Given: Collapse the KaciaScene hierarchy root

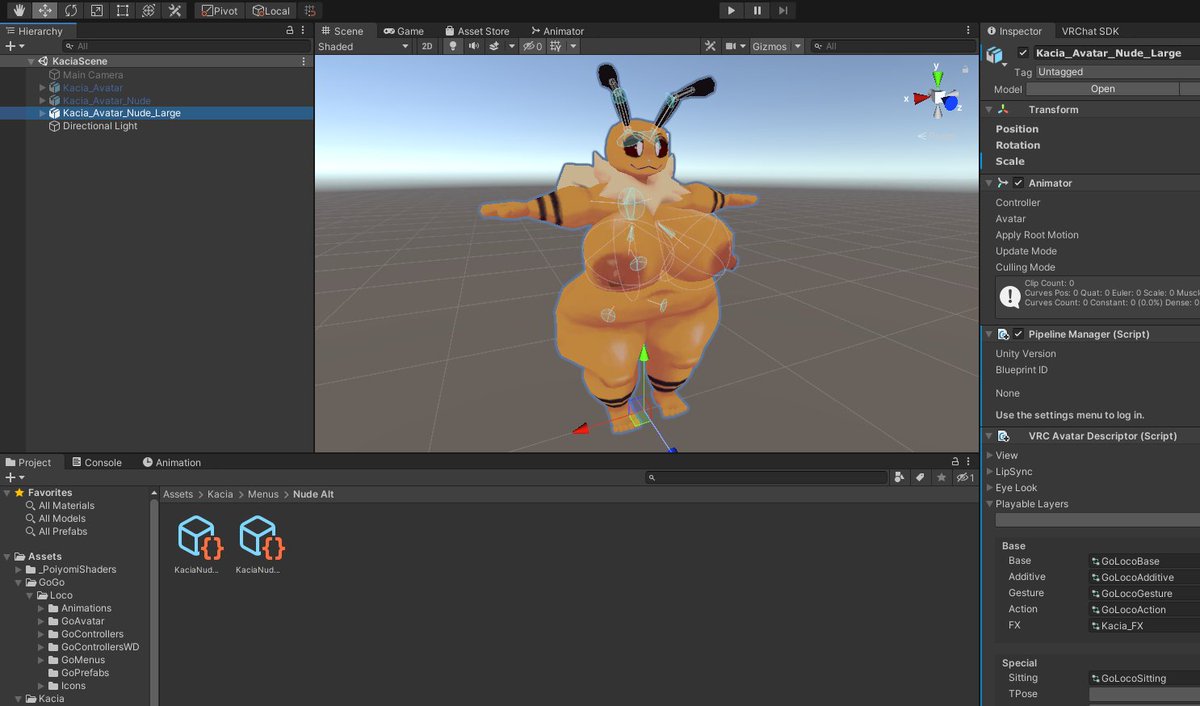Looking at the screenshot, I should [x=31, y=61].
